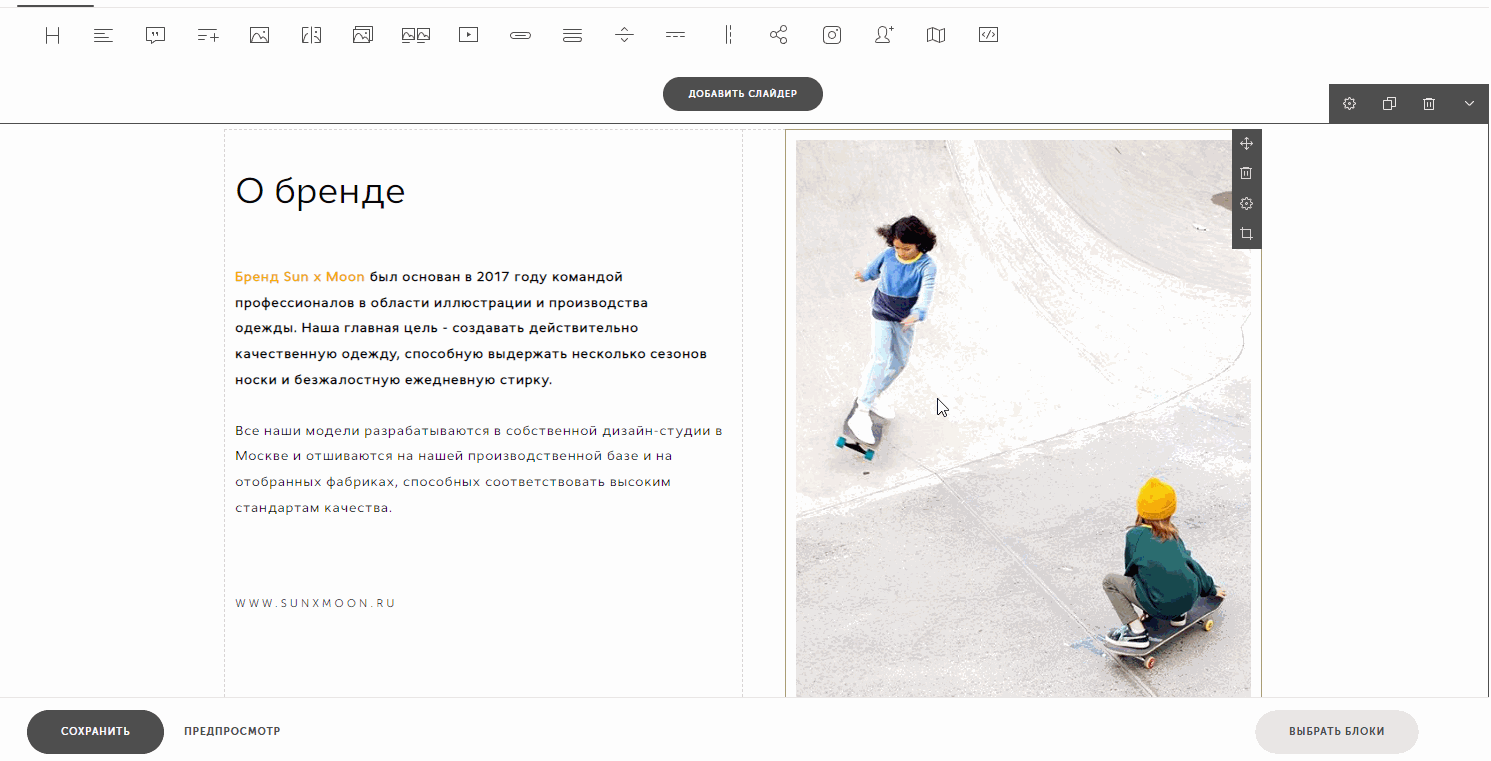The width and height of the screenshot is (1491, 761).
Task: Select the move handle on the image block
Action: (x=1246, y=144)
